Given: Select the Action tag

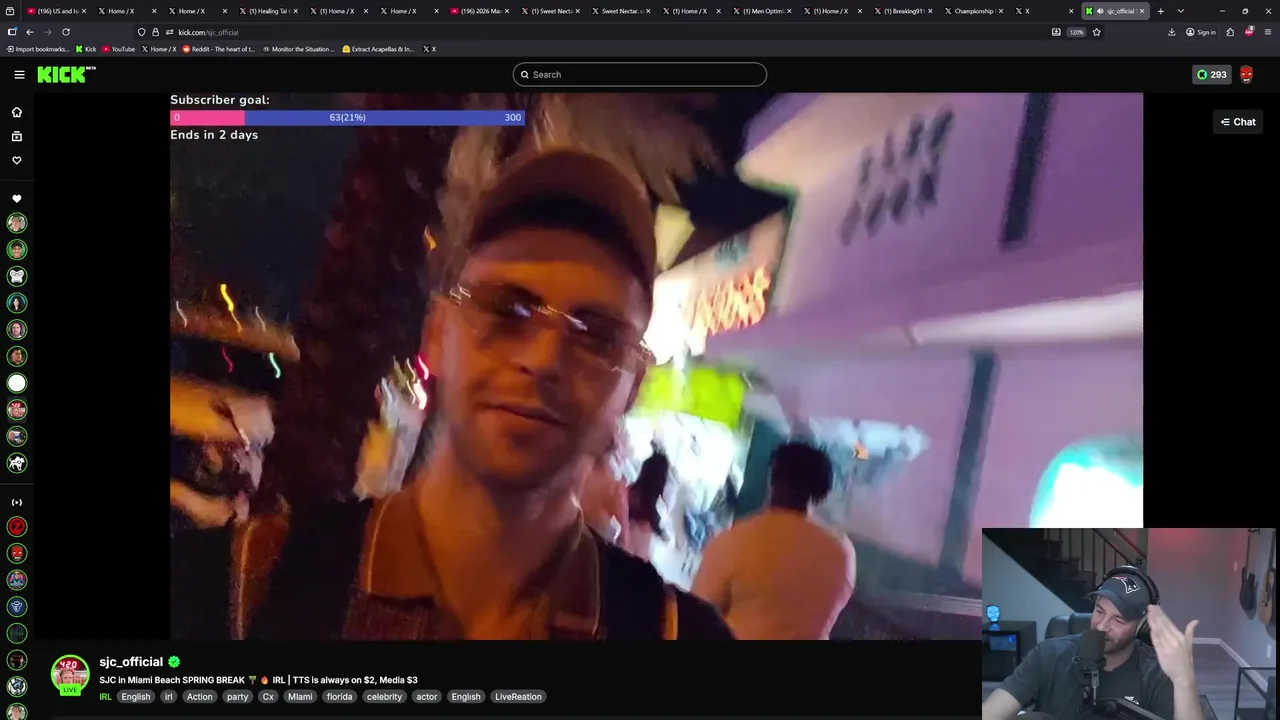Looking at the screenshot, I should pos(200,697).
